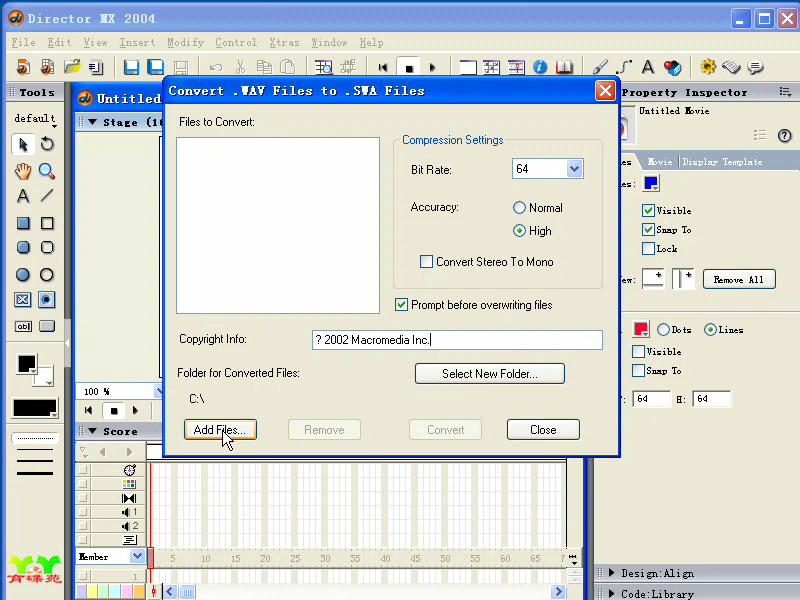This screenshot has height=600, width=800.
Task: Select the Radio Button tool
Action: tap(46, 299)
